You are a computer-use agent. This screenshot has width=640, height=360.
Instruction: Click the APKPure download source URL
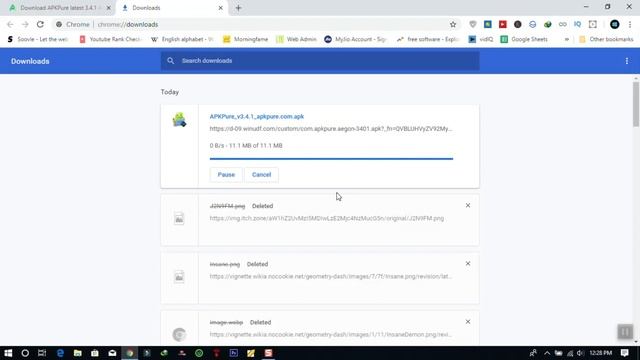(331, 129)
